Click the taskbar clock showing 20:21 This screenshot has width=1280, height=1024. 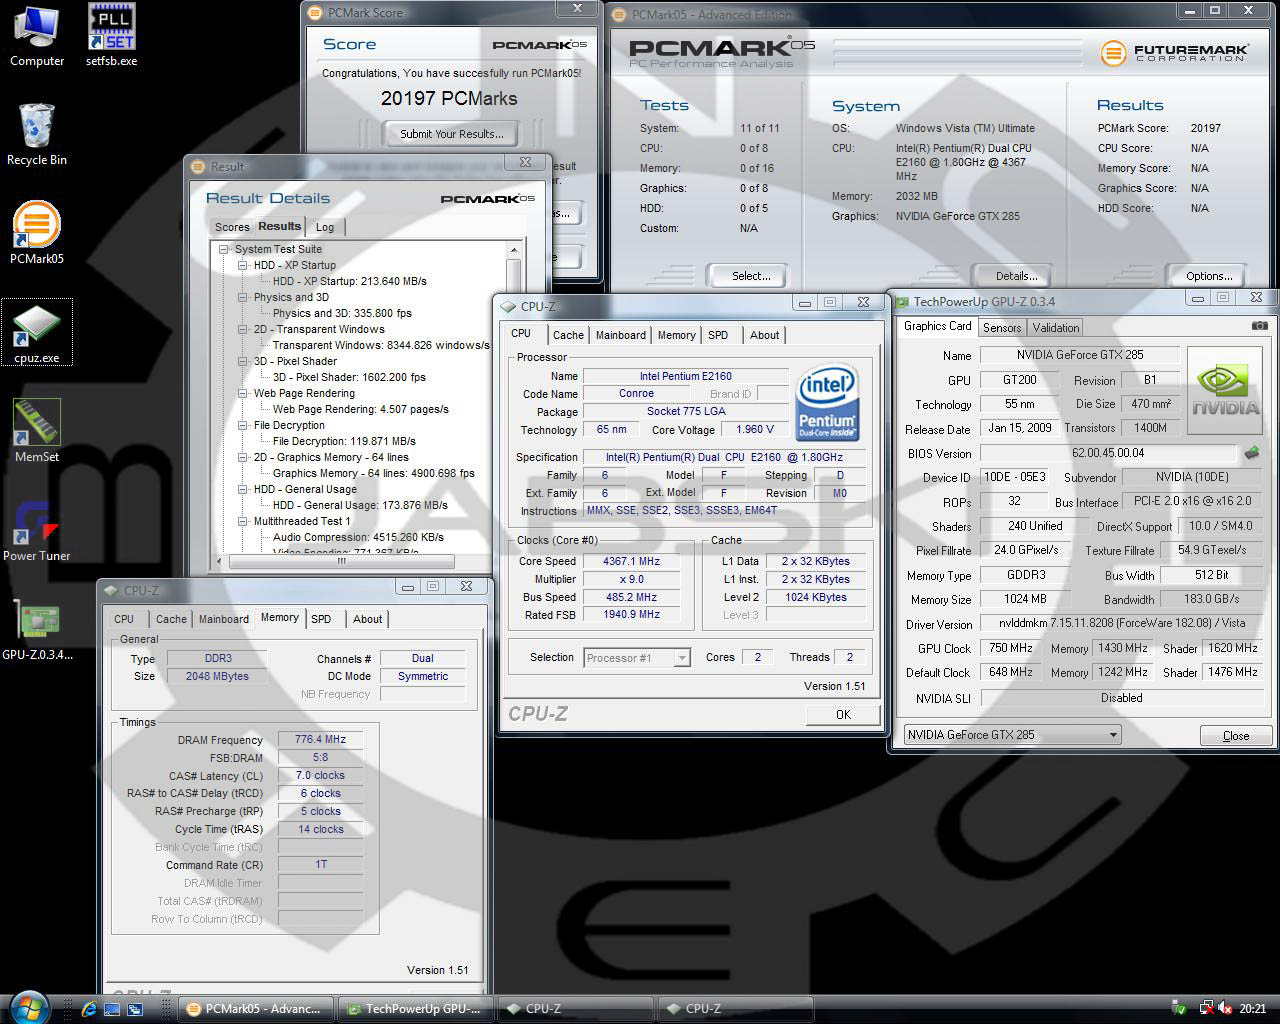click(x=1252, y=1009)
